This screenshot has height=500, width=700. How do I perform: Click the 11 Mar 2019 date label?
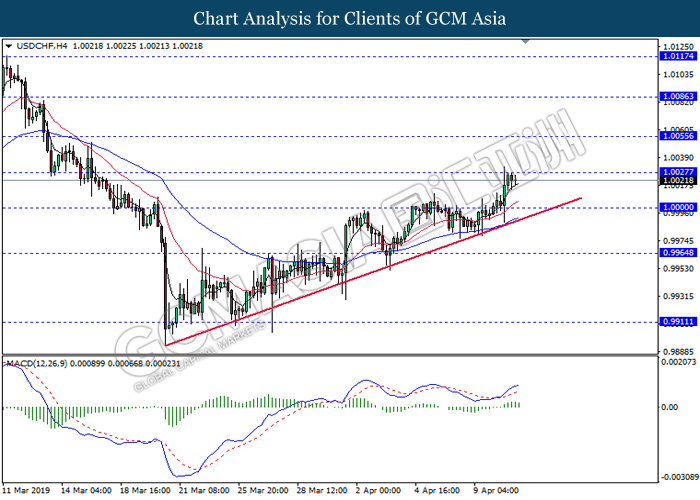coord(27,491)
